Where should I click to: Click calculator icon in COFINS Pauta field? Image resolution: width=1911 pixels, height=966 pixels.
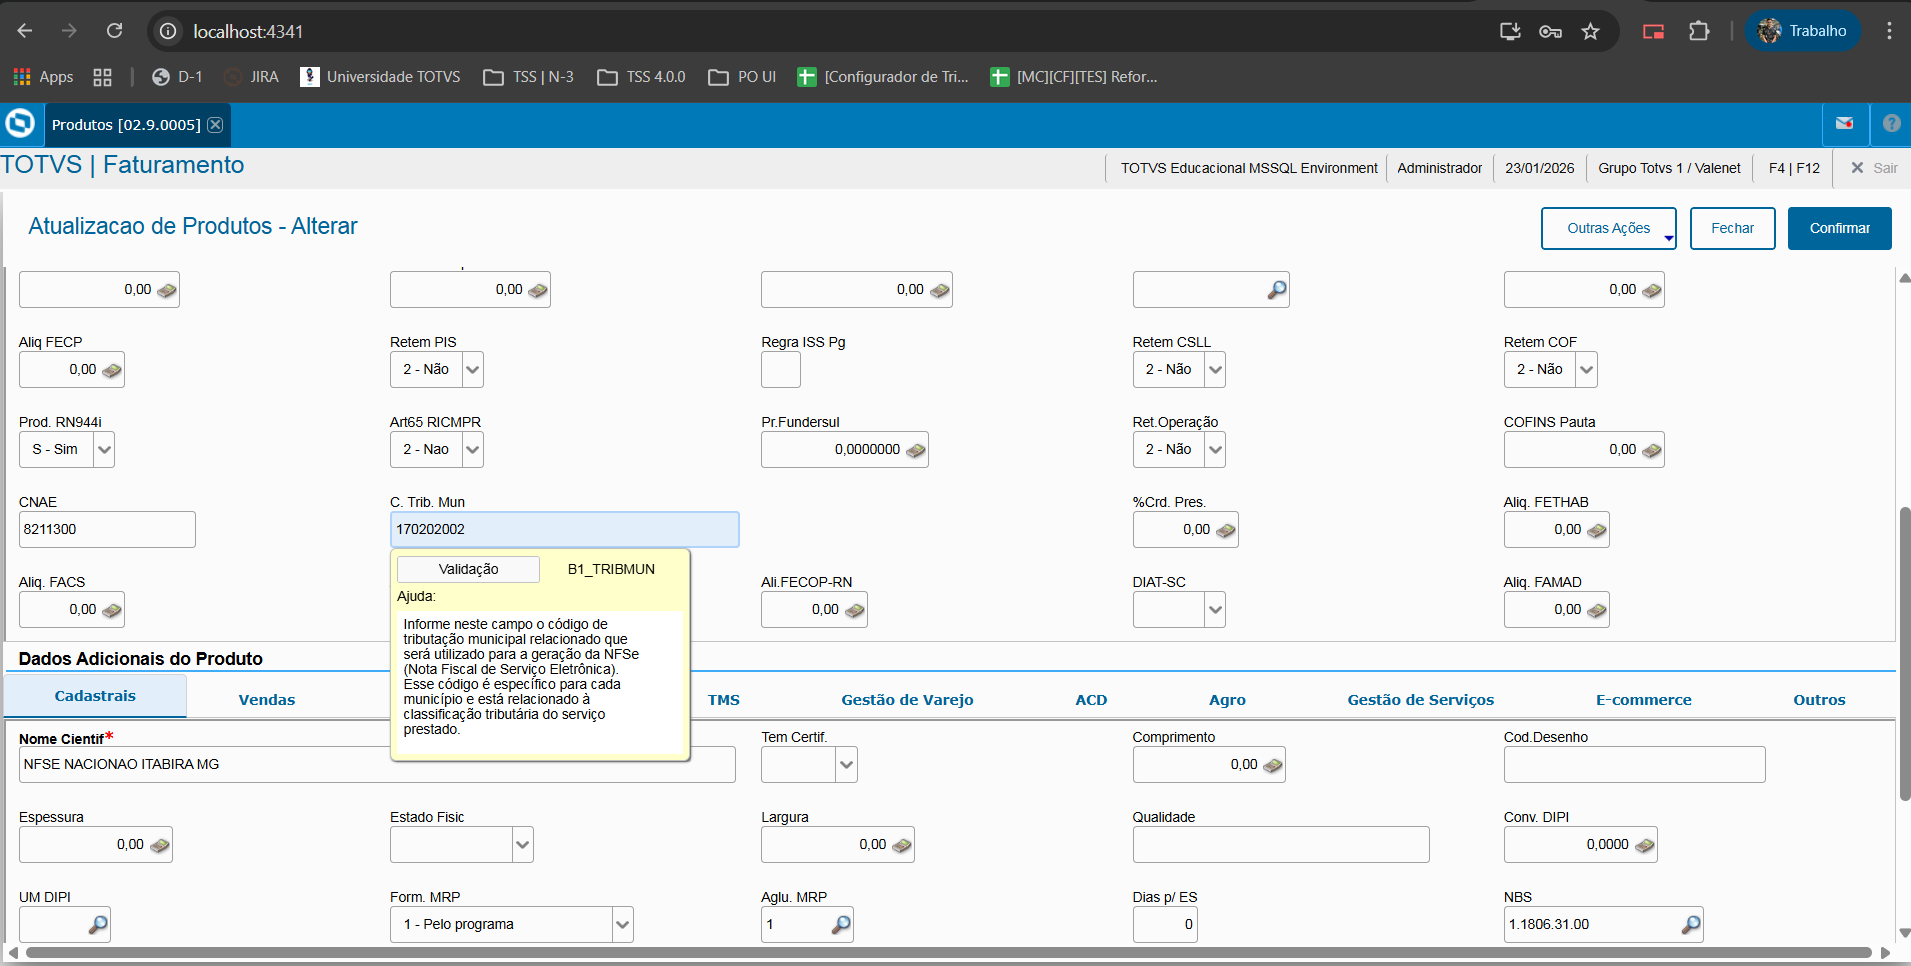(x=1652, y=450)
